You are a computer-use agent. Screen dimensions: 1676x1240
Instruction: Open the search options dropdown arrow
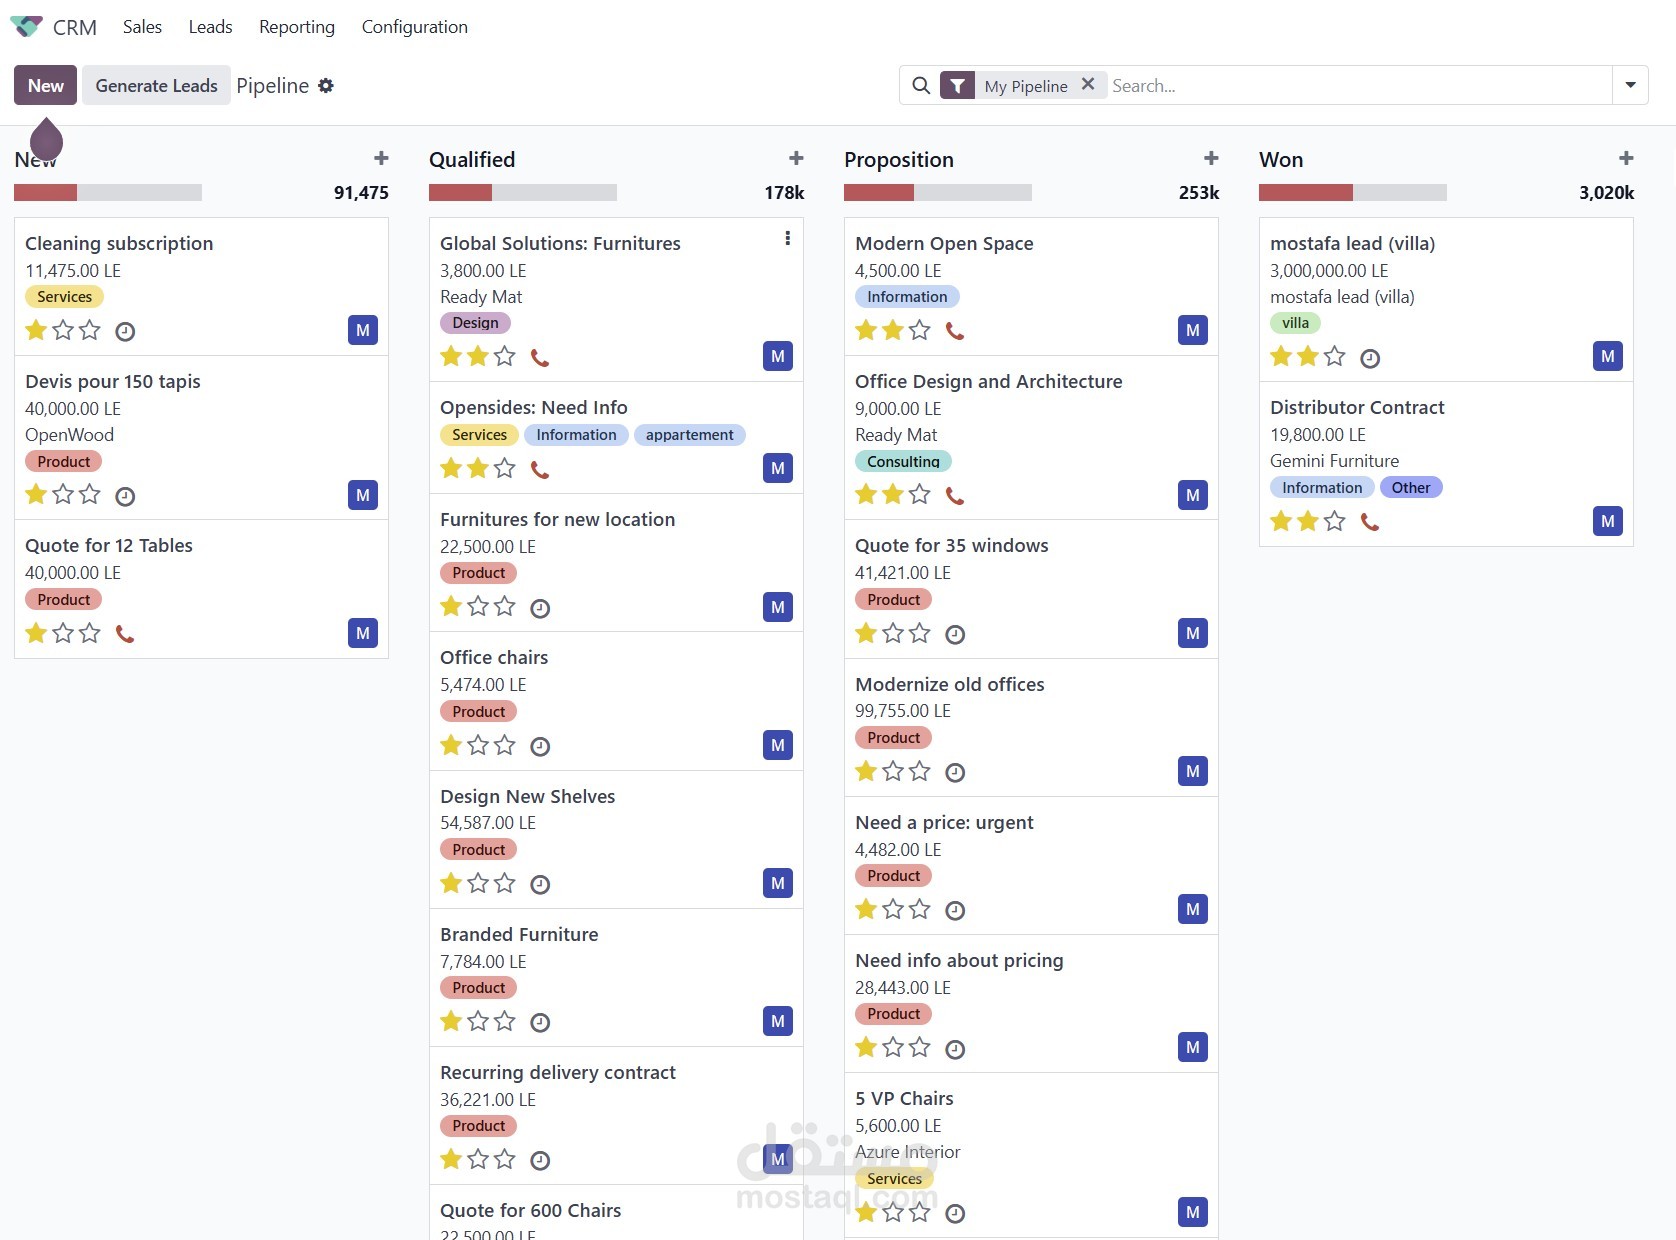point(1630,85)
